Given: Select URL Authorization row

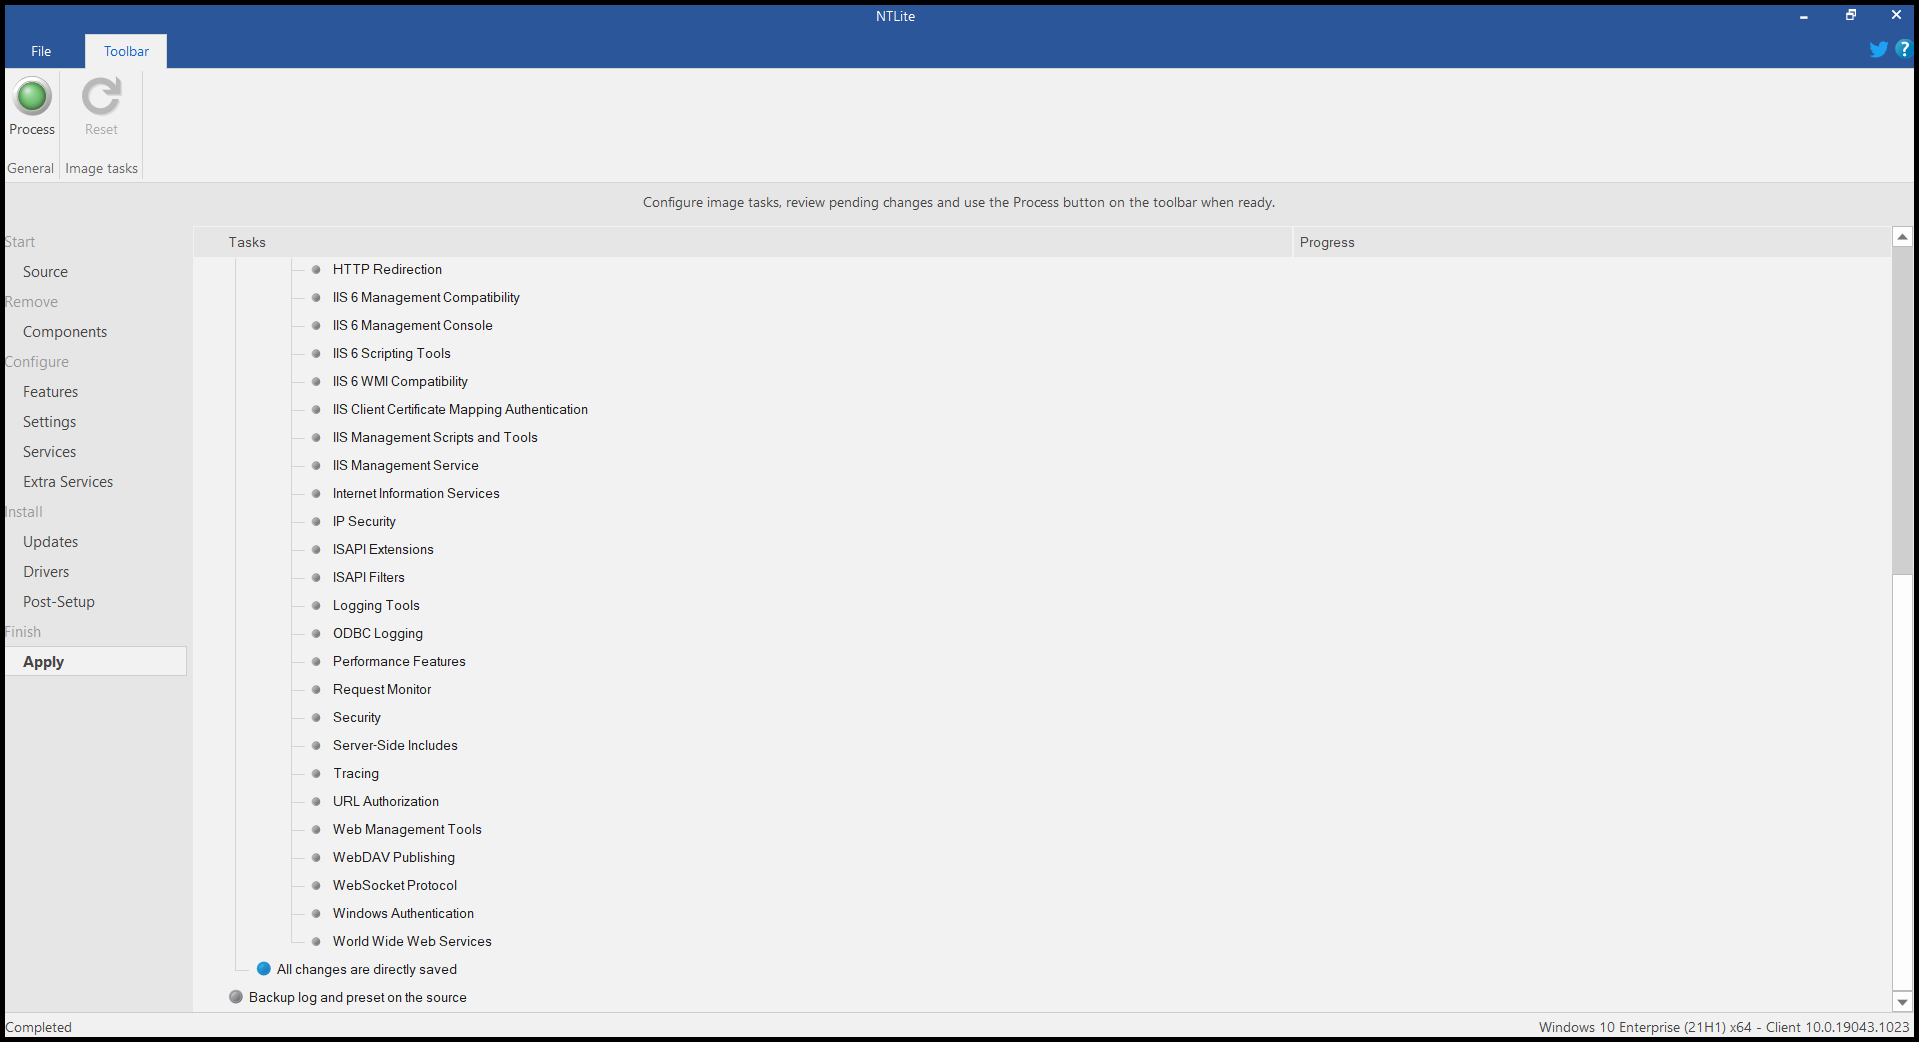Looking at the screenshot, I should [x=386, y=801].
